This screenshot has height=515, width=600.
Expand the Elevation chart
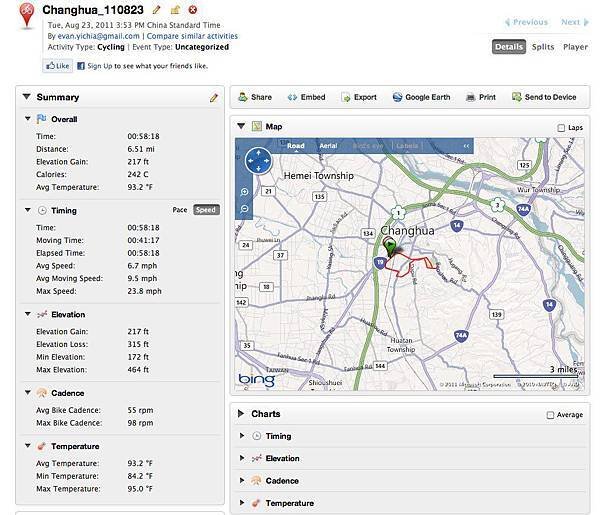point(242,458)
